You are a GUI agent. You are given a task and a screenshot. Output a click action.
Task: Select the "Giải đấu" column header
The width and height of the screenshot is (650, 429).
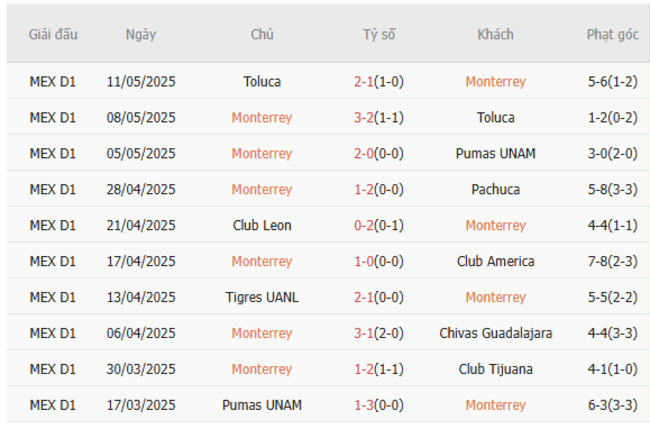(x=53, y=34)
